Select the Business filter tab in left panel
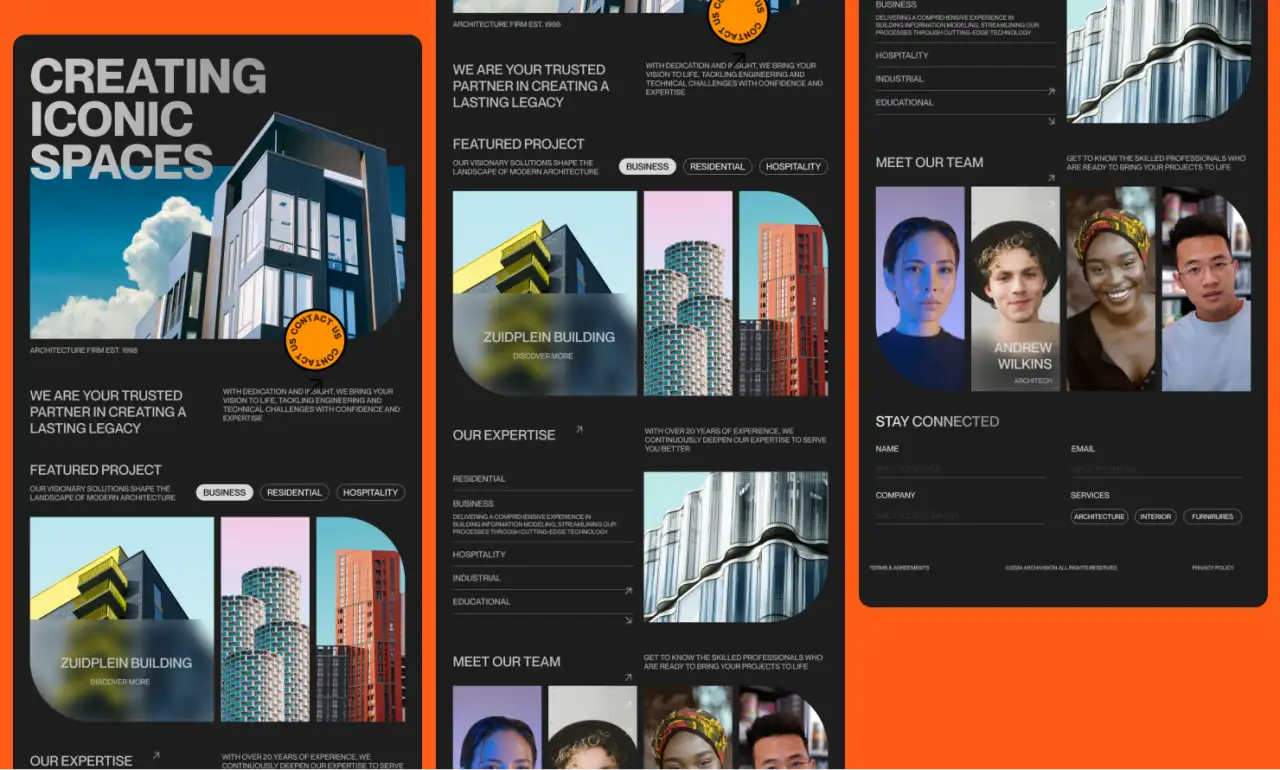The image size is (1280, 770). (x=224, y=493)
